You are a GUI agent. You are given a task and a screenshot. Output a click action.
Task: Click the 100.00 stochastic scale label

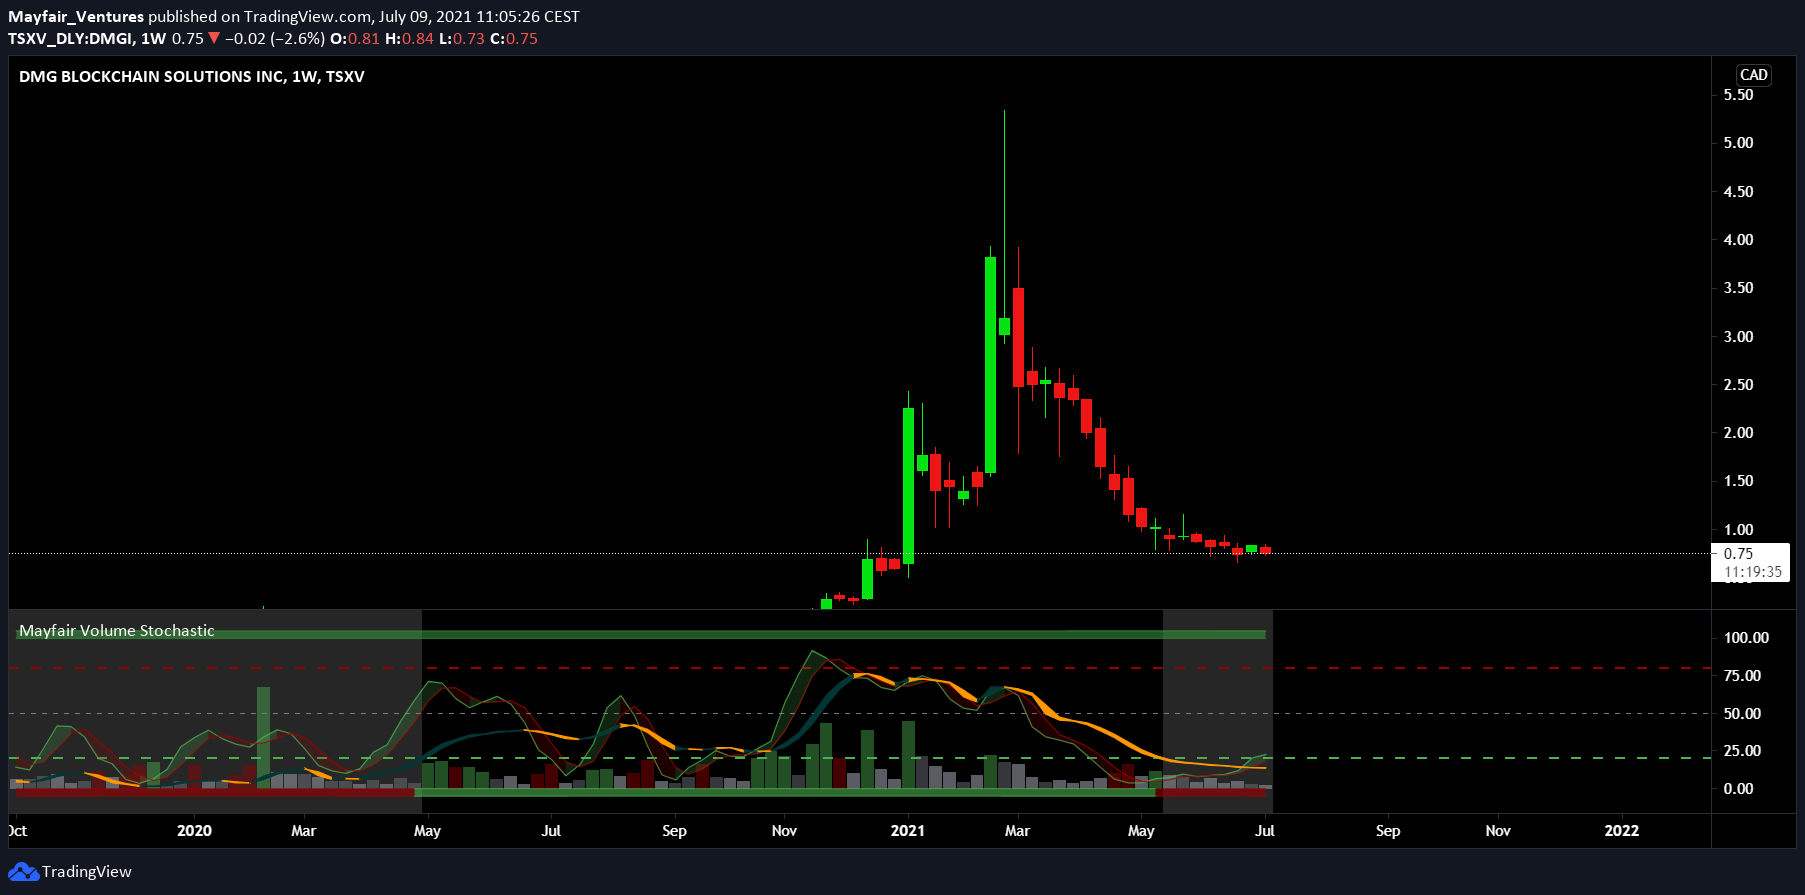[x=1746, y=638]
